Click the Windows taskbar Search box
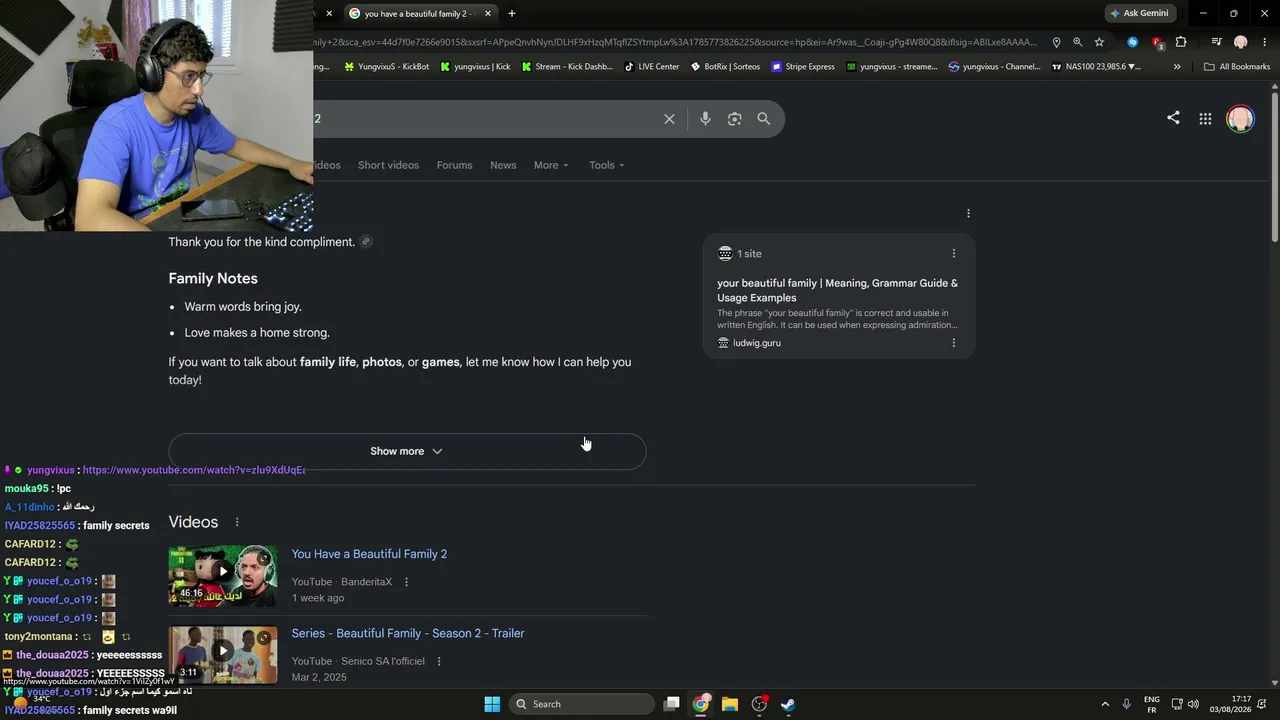This screenshot has height=720, width=1280. 581,704
